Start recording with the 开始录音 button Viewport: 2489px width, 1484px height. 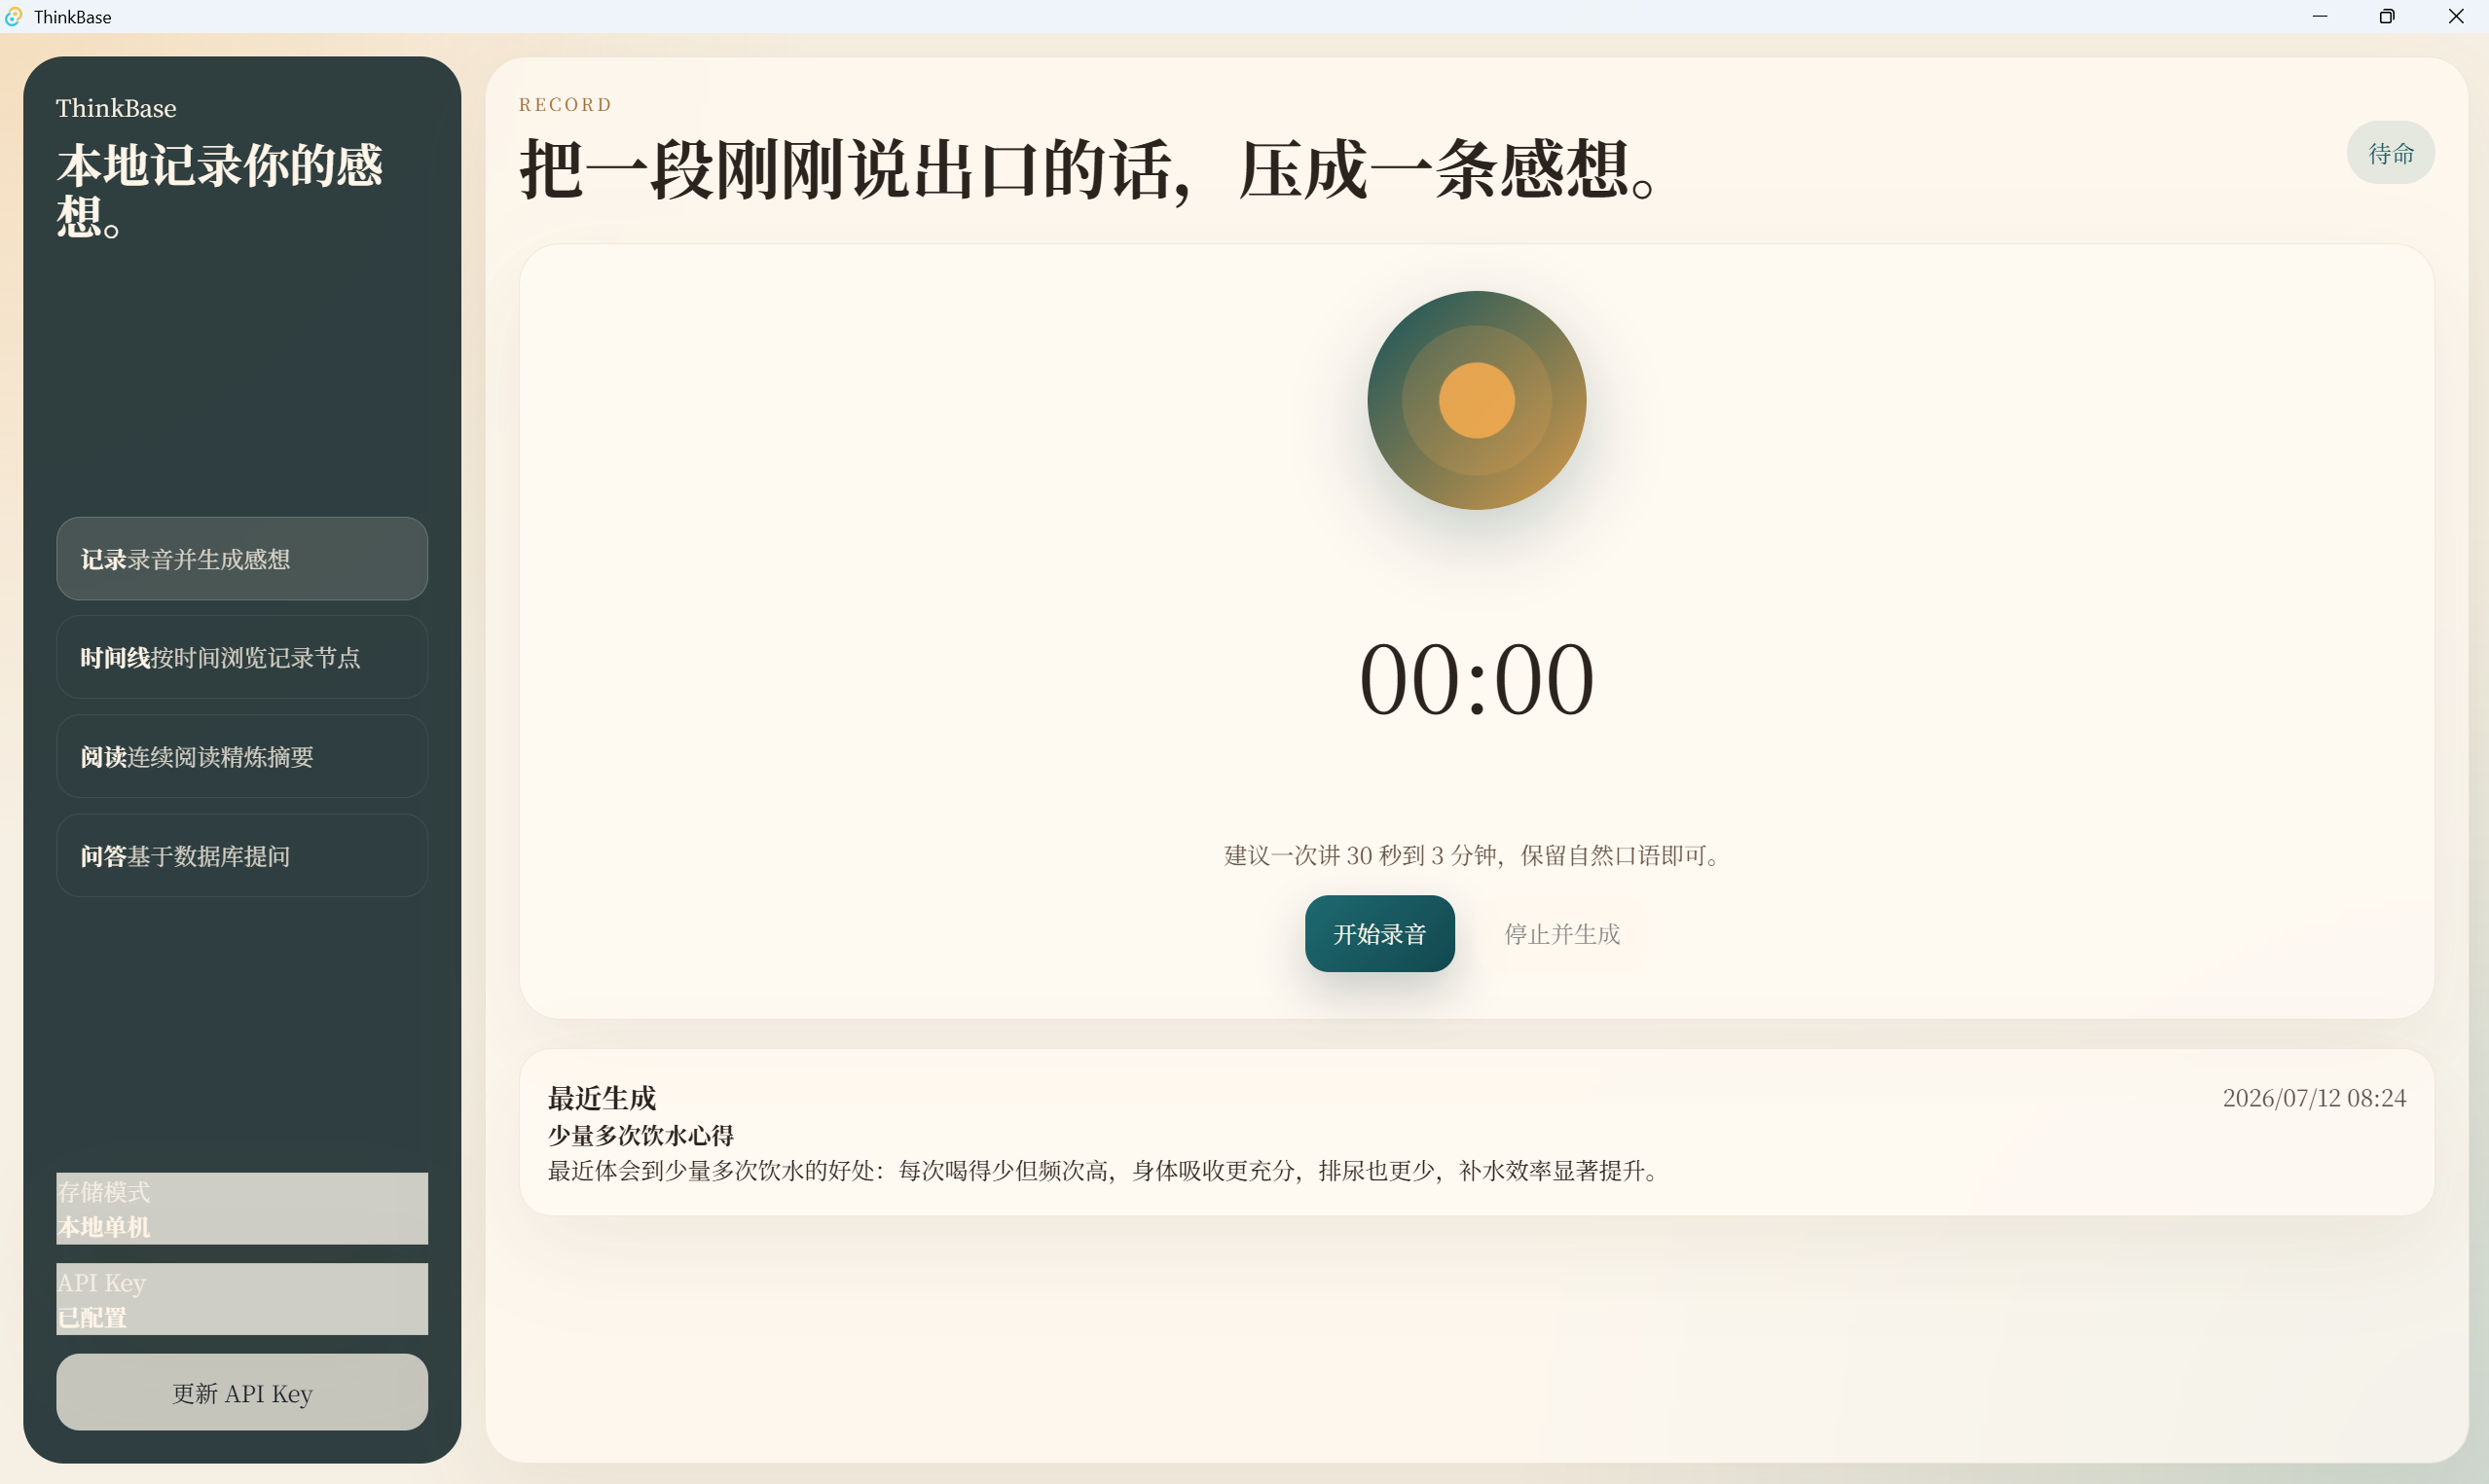(1379, 933)
